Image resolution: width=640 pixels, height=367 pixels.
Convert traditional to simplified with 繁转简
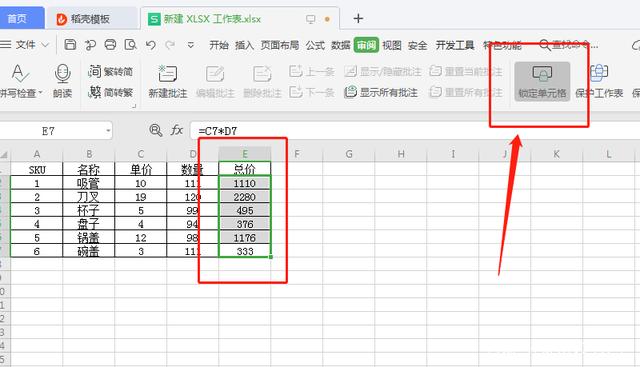[x=111, y=72]
